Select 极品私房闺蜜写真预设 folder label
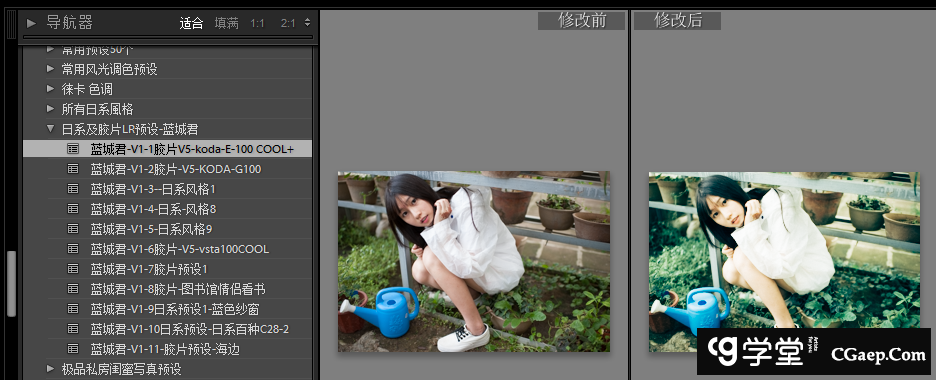 pos(121,369)
